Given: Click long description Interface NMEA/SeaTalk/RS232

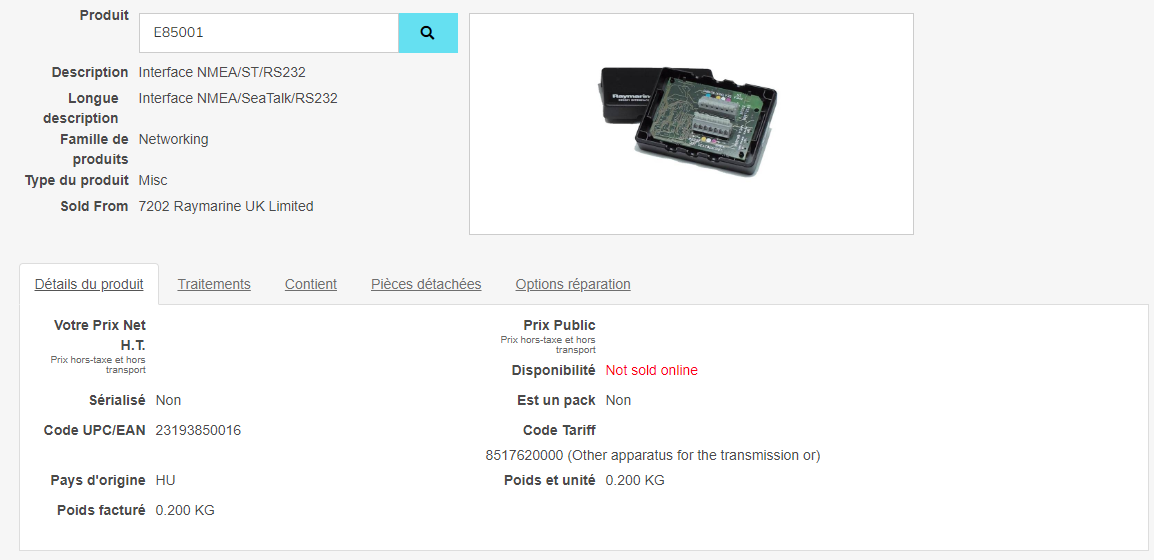Looking at the screenshot, I should click(x=238, y=98).
